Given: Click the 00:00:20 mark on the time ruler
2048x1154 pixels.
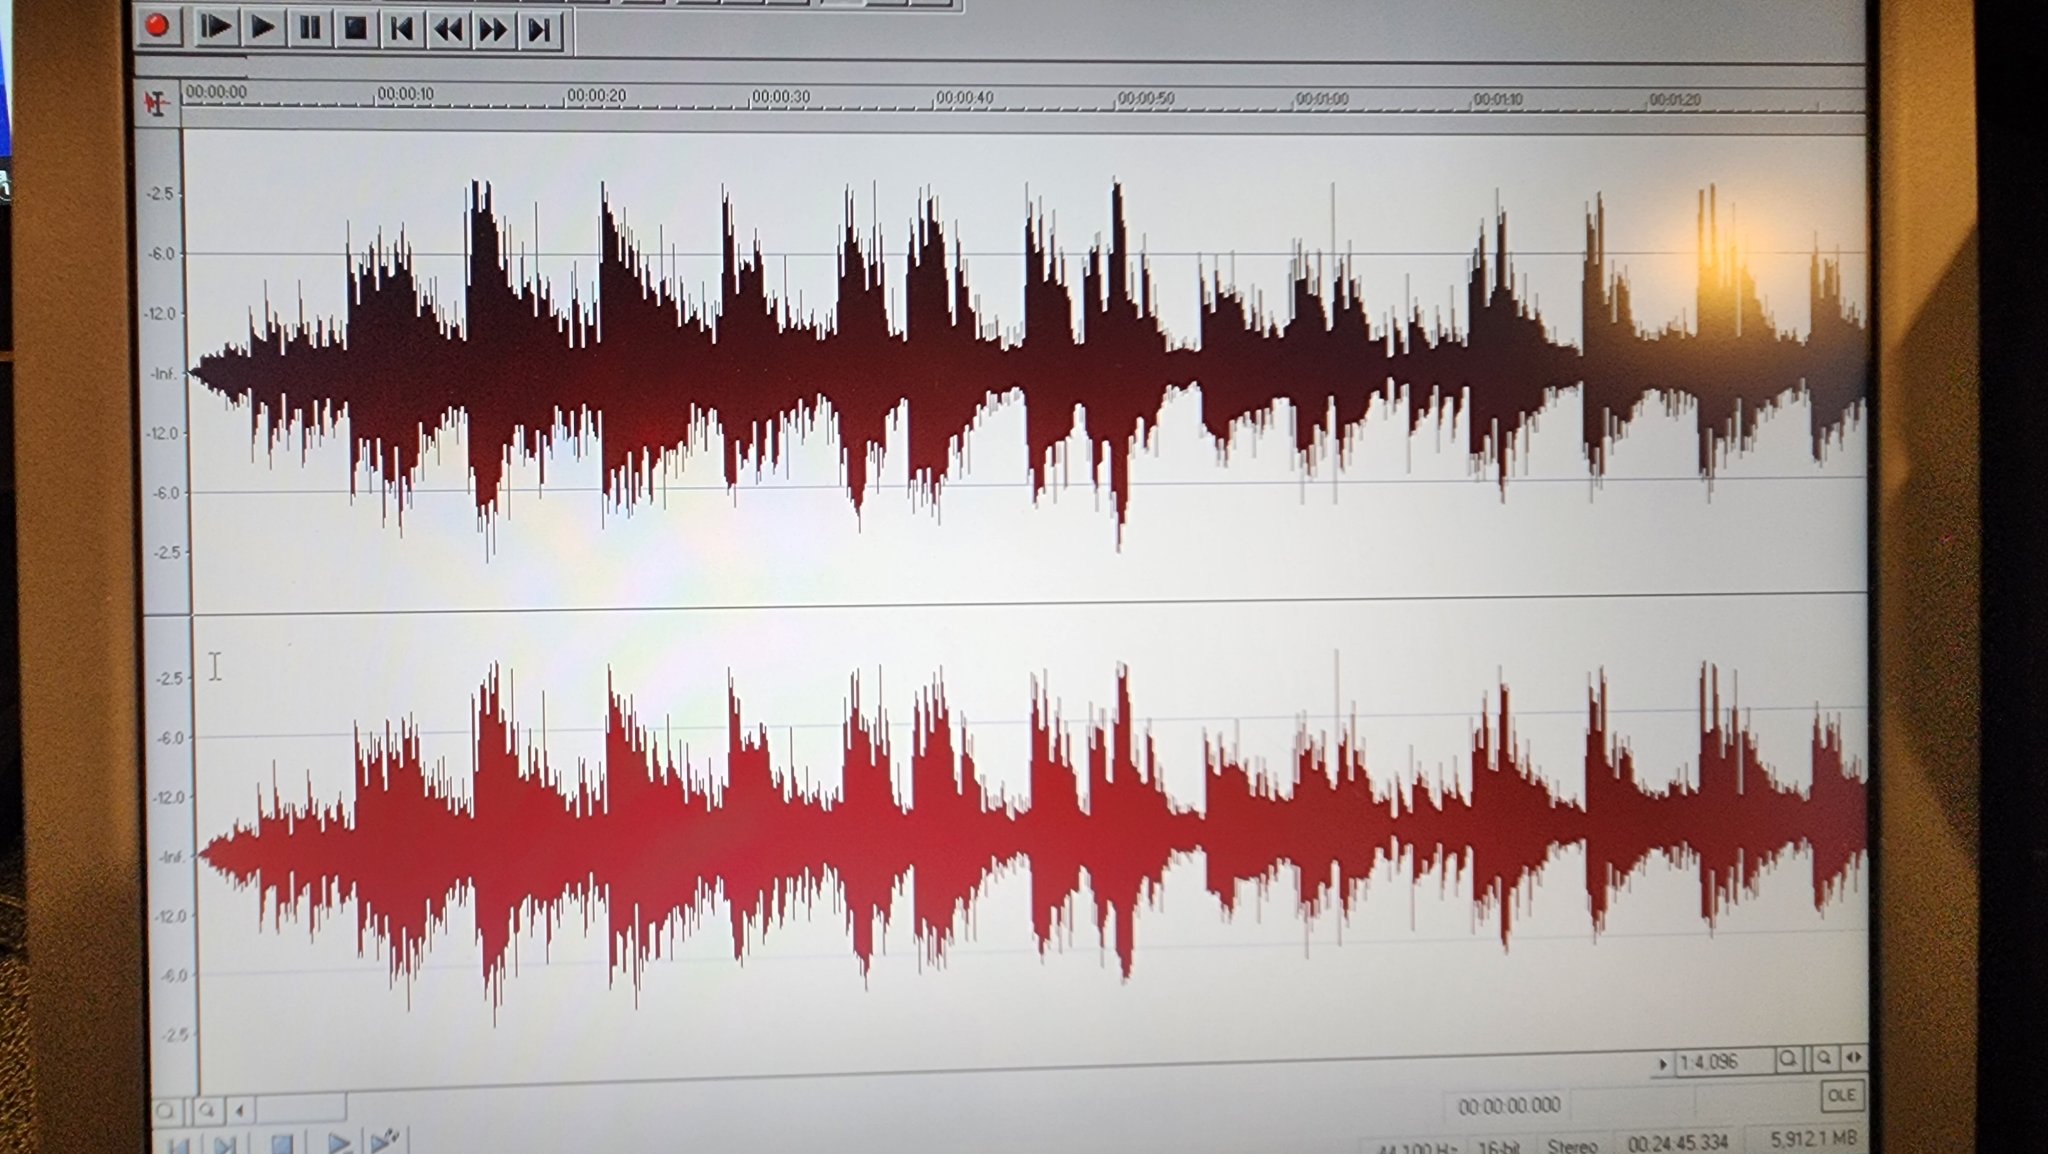Looking at the screenshot, I should point(596,95).
